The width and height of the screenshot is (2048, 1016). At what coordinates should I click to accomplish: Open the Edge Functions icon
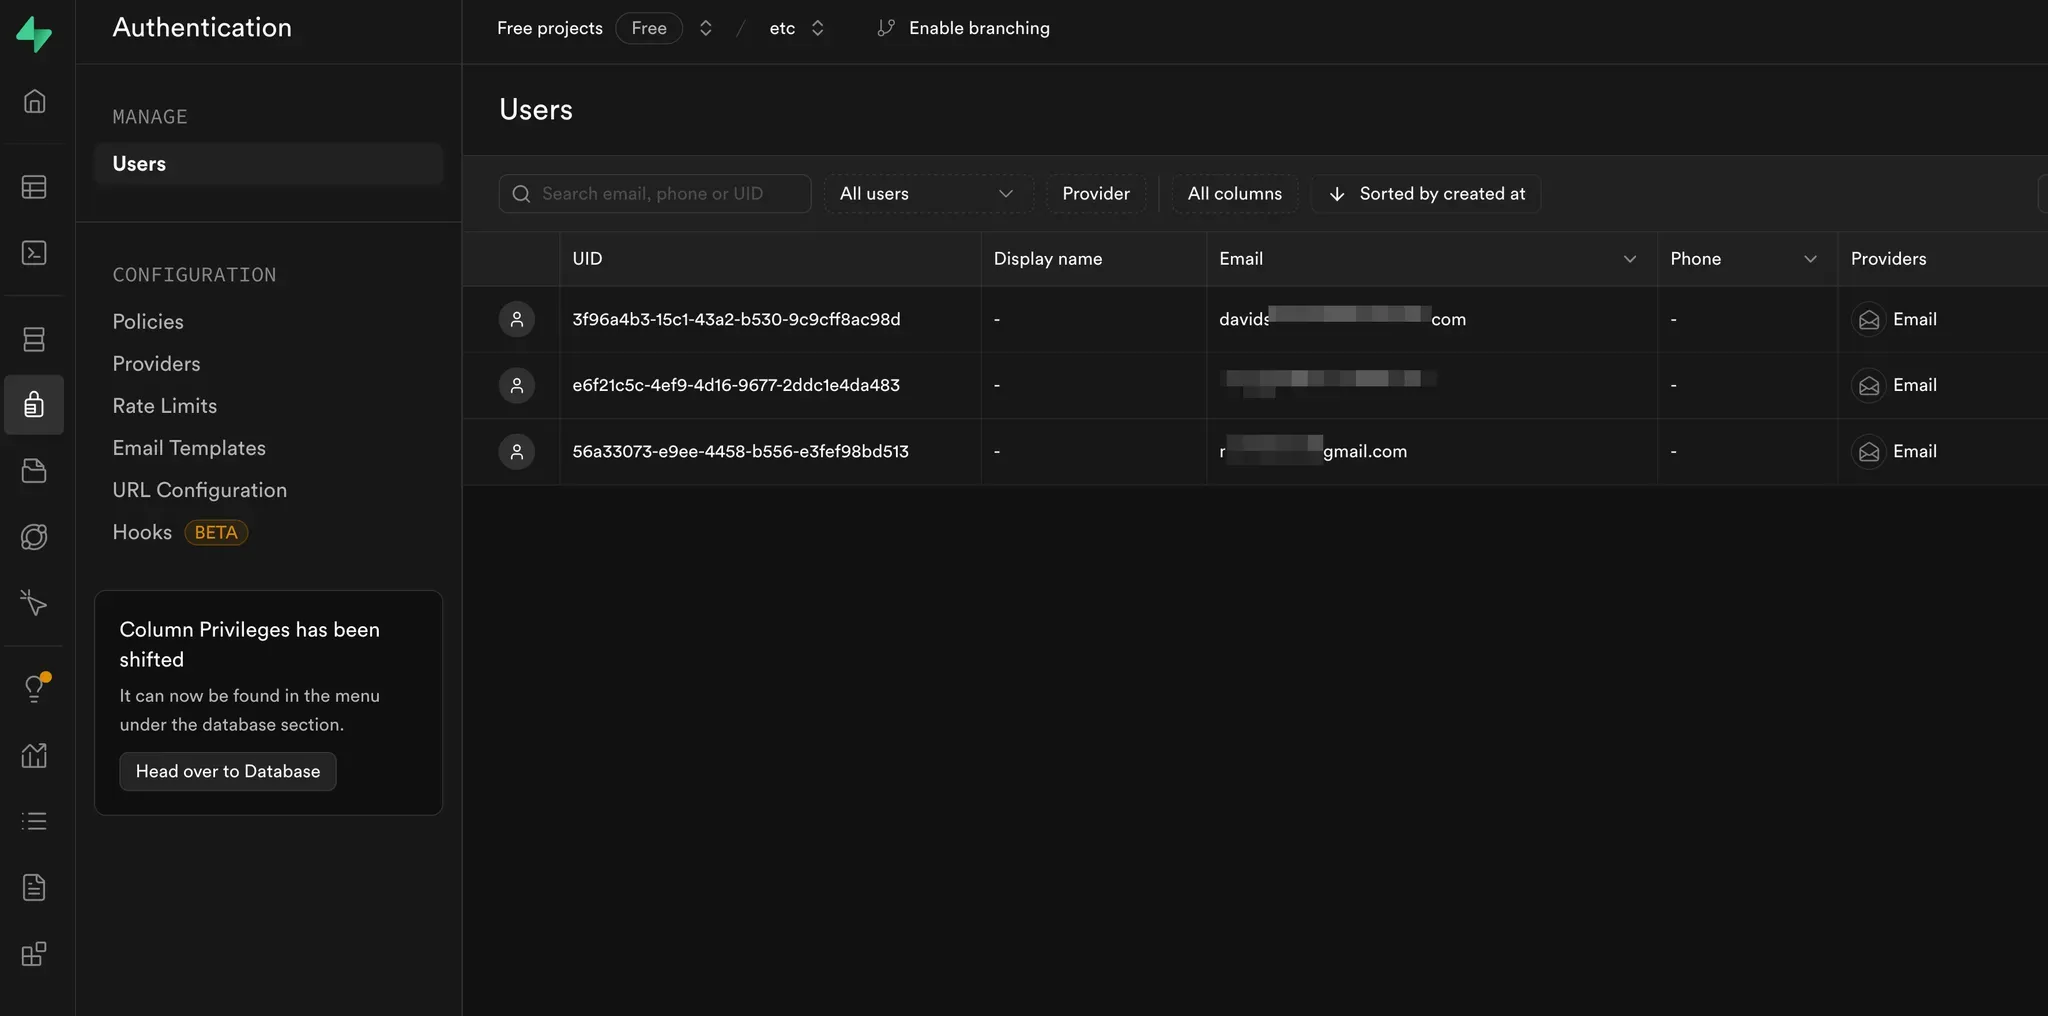34,537
